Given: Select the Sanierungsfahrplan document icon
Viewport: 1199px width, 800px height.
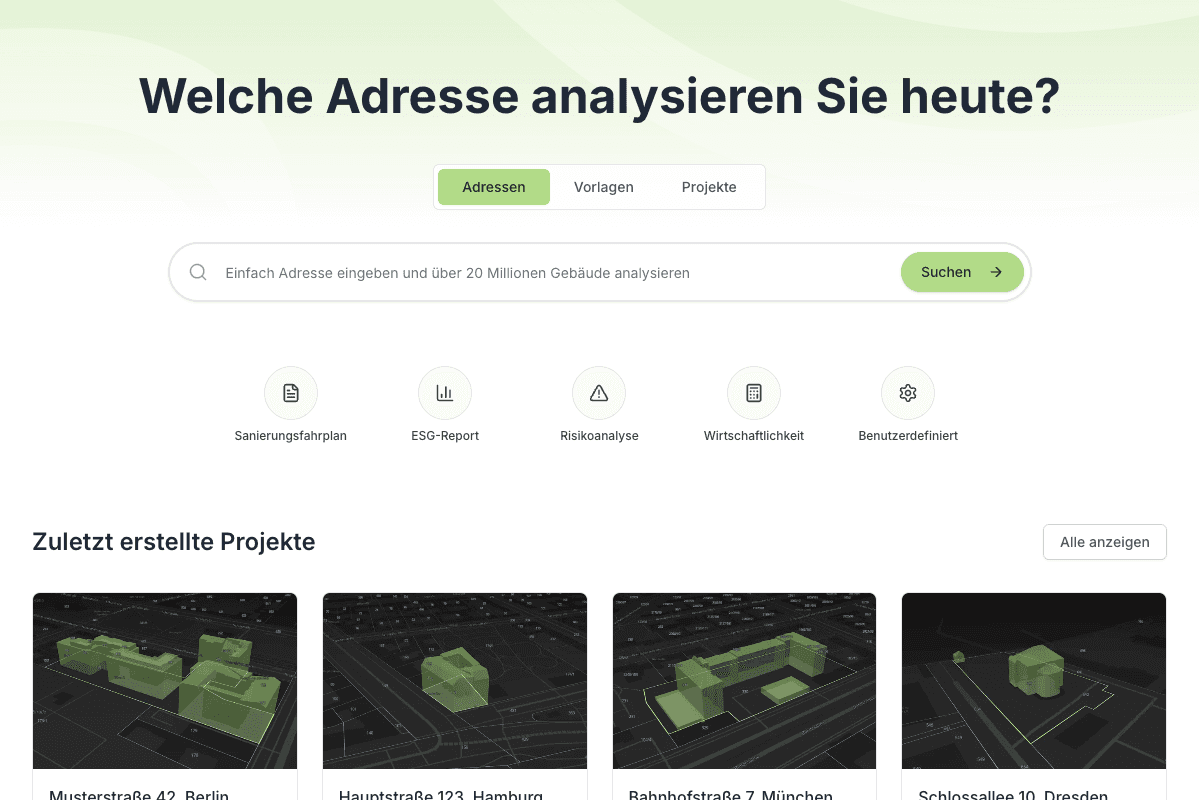Looking at the screenshot, I should click(290, 392).
